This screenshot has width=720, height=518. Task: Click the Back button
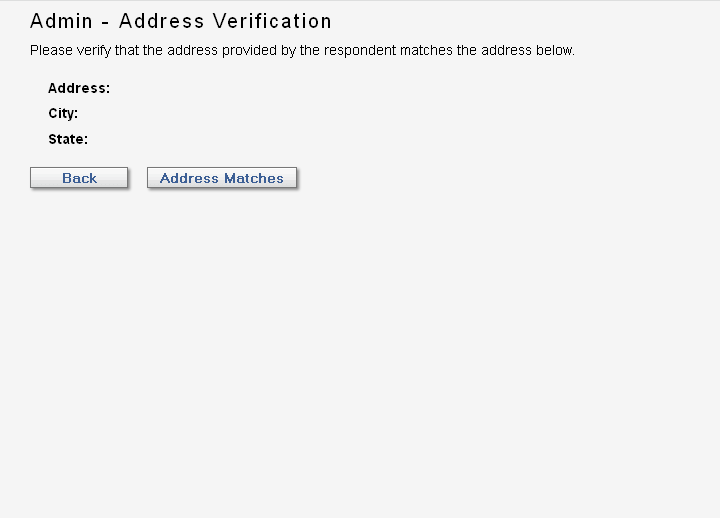pyautogui.click(x=79, y=178)
